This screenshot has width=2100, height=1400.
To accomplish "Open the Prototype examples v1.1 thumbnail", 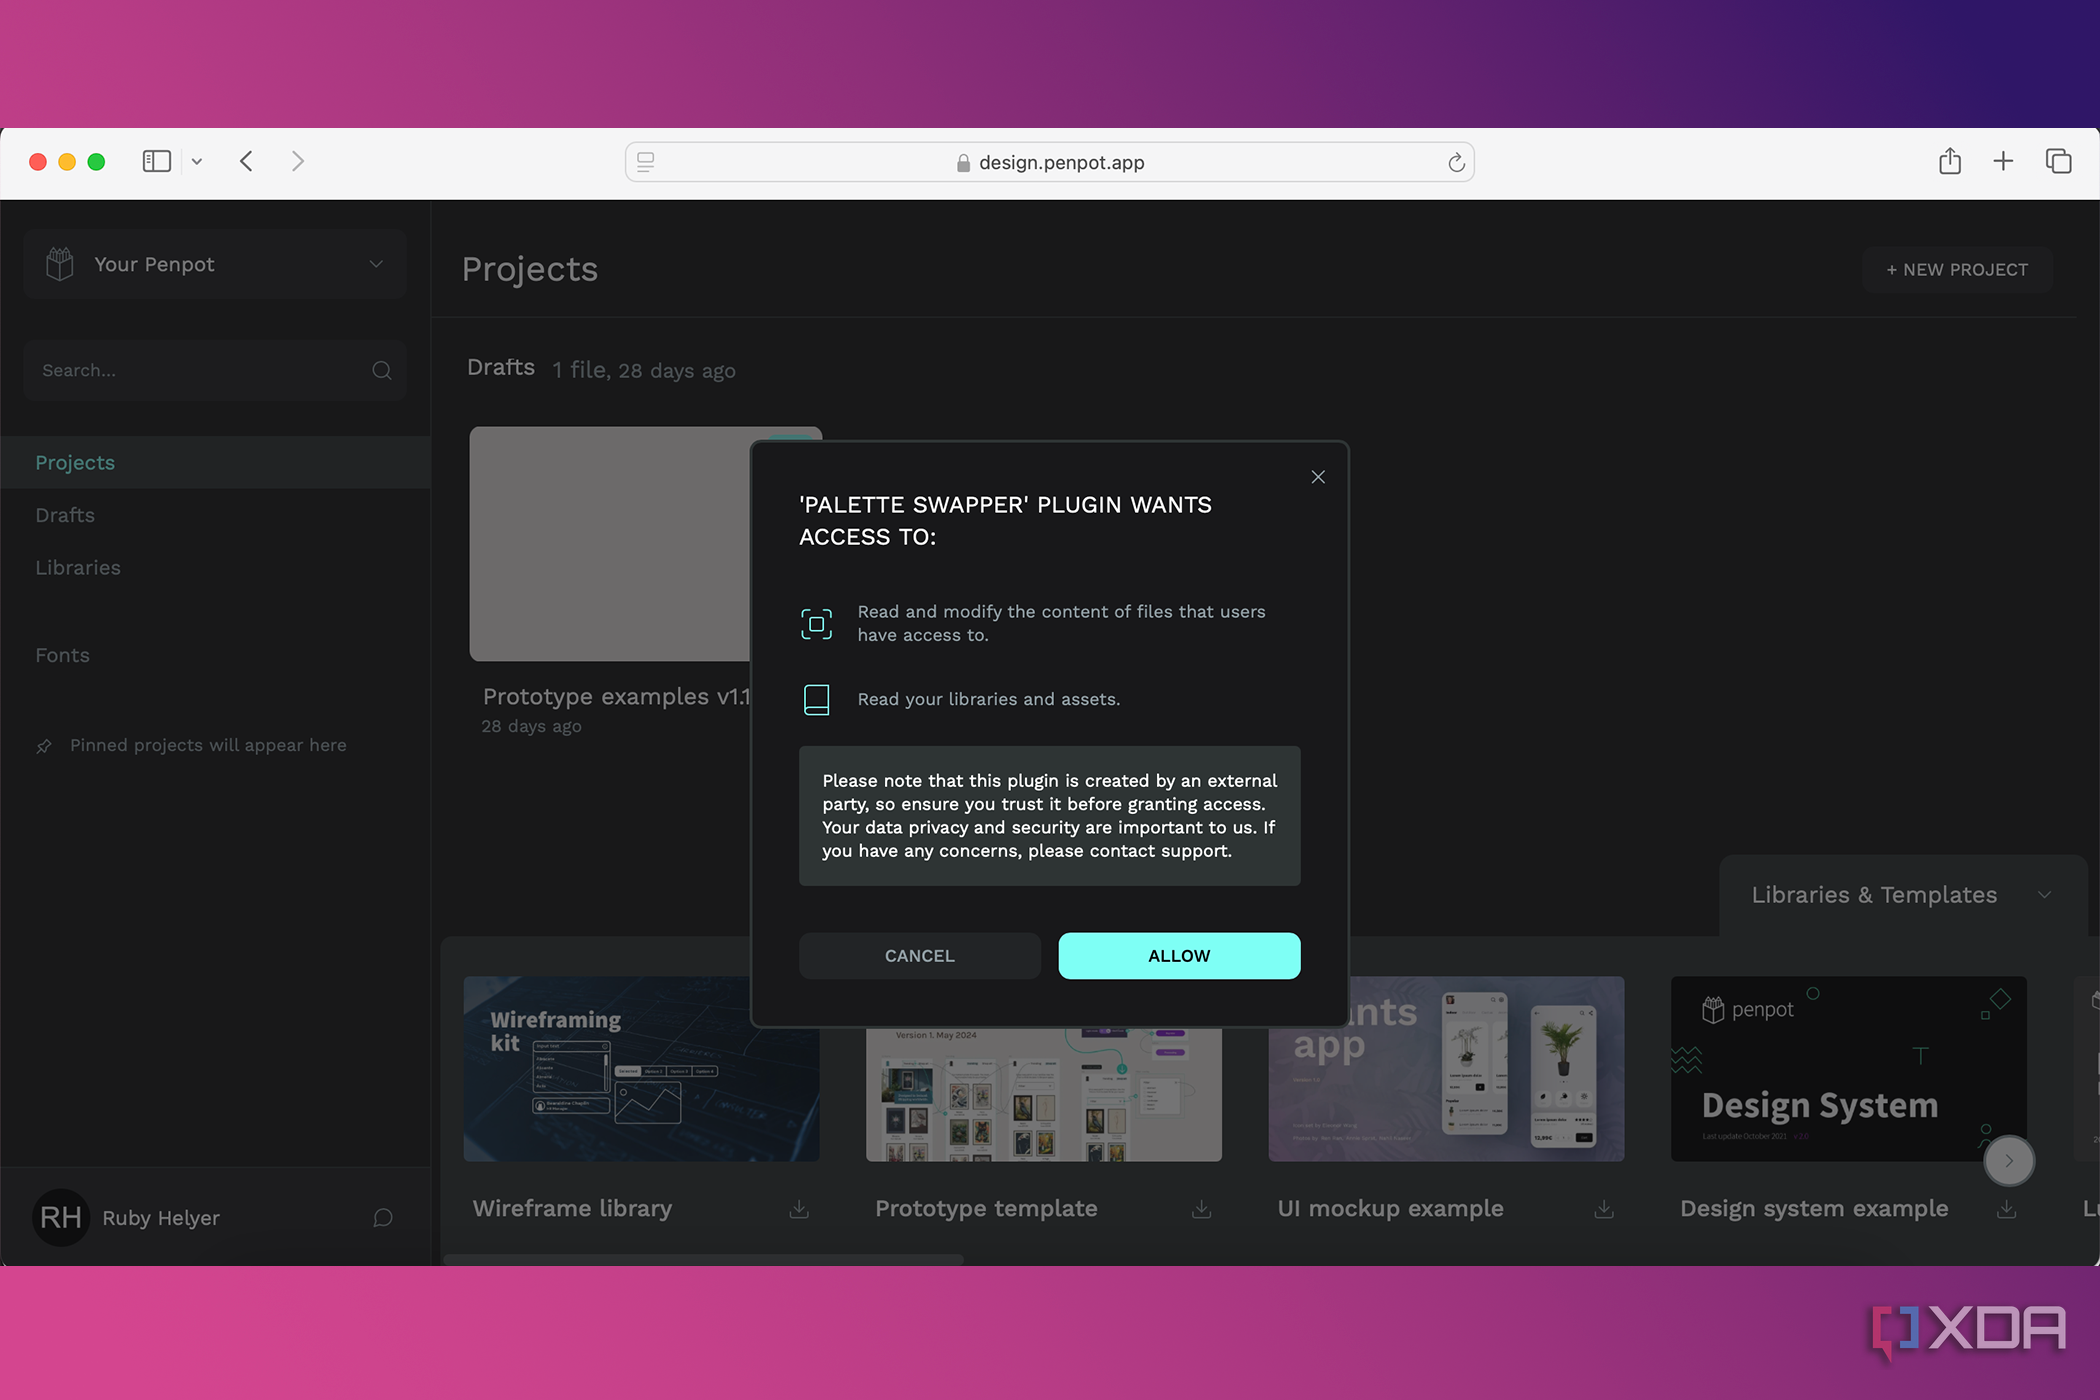I will pos(610,544).
